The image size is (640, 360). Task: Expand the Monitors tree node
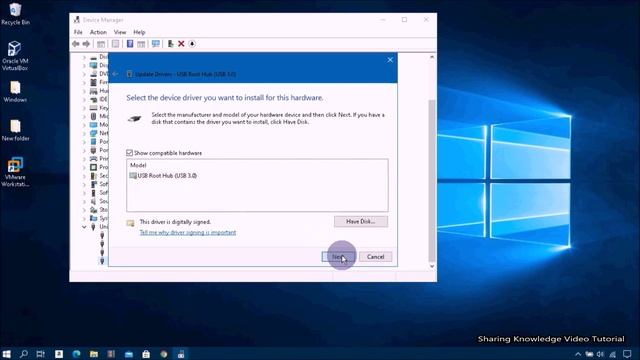[84, 125]
